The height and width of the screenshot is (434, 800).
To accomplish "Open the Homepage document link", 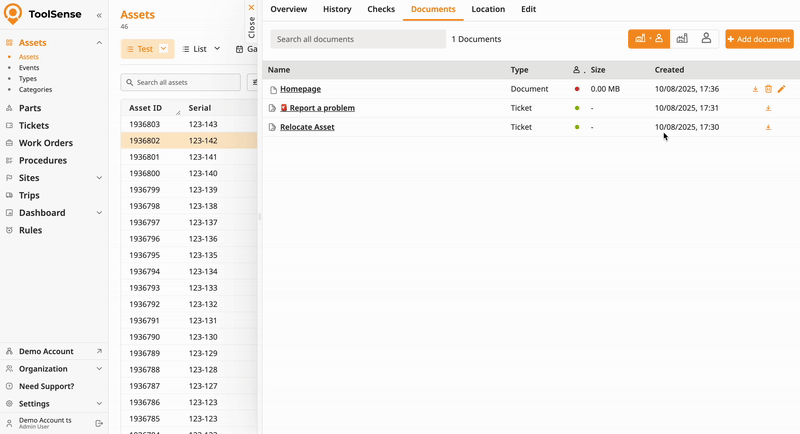I will pos(301,89).
